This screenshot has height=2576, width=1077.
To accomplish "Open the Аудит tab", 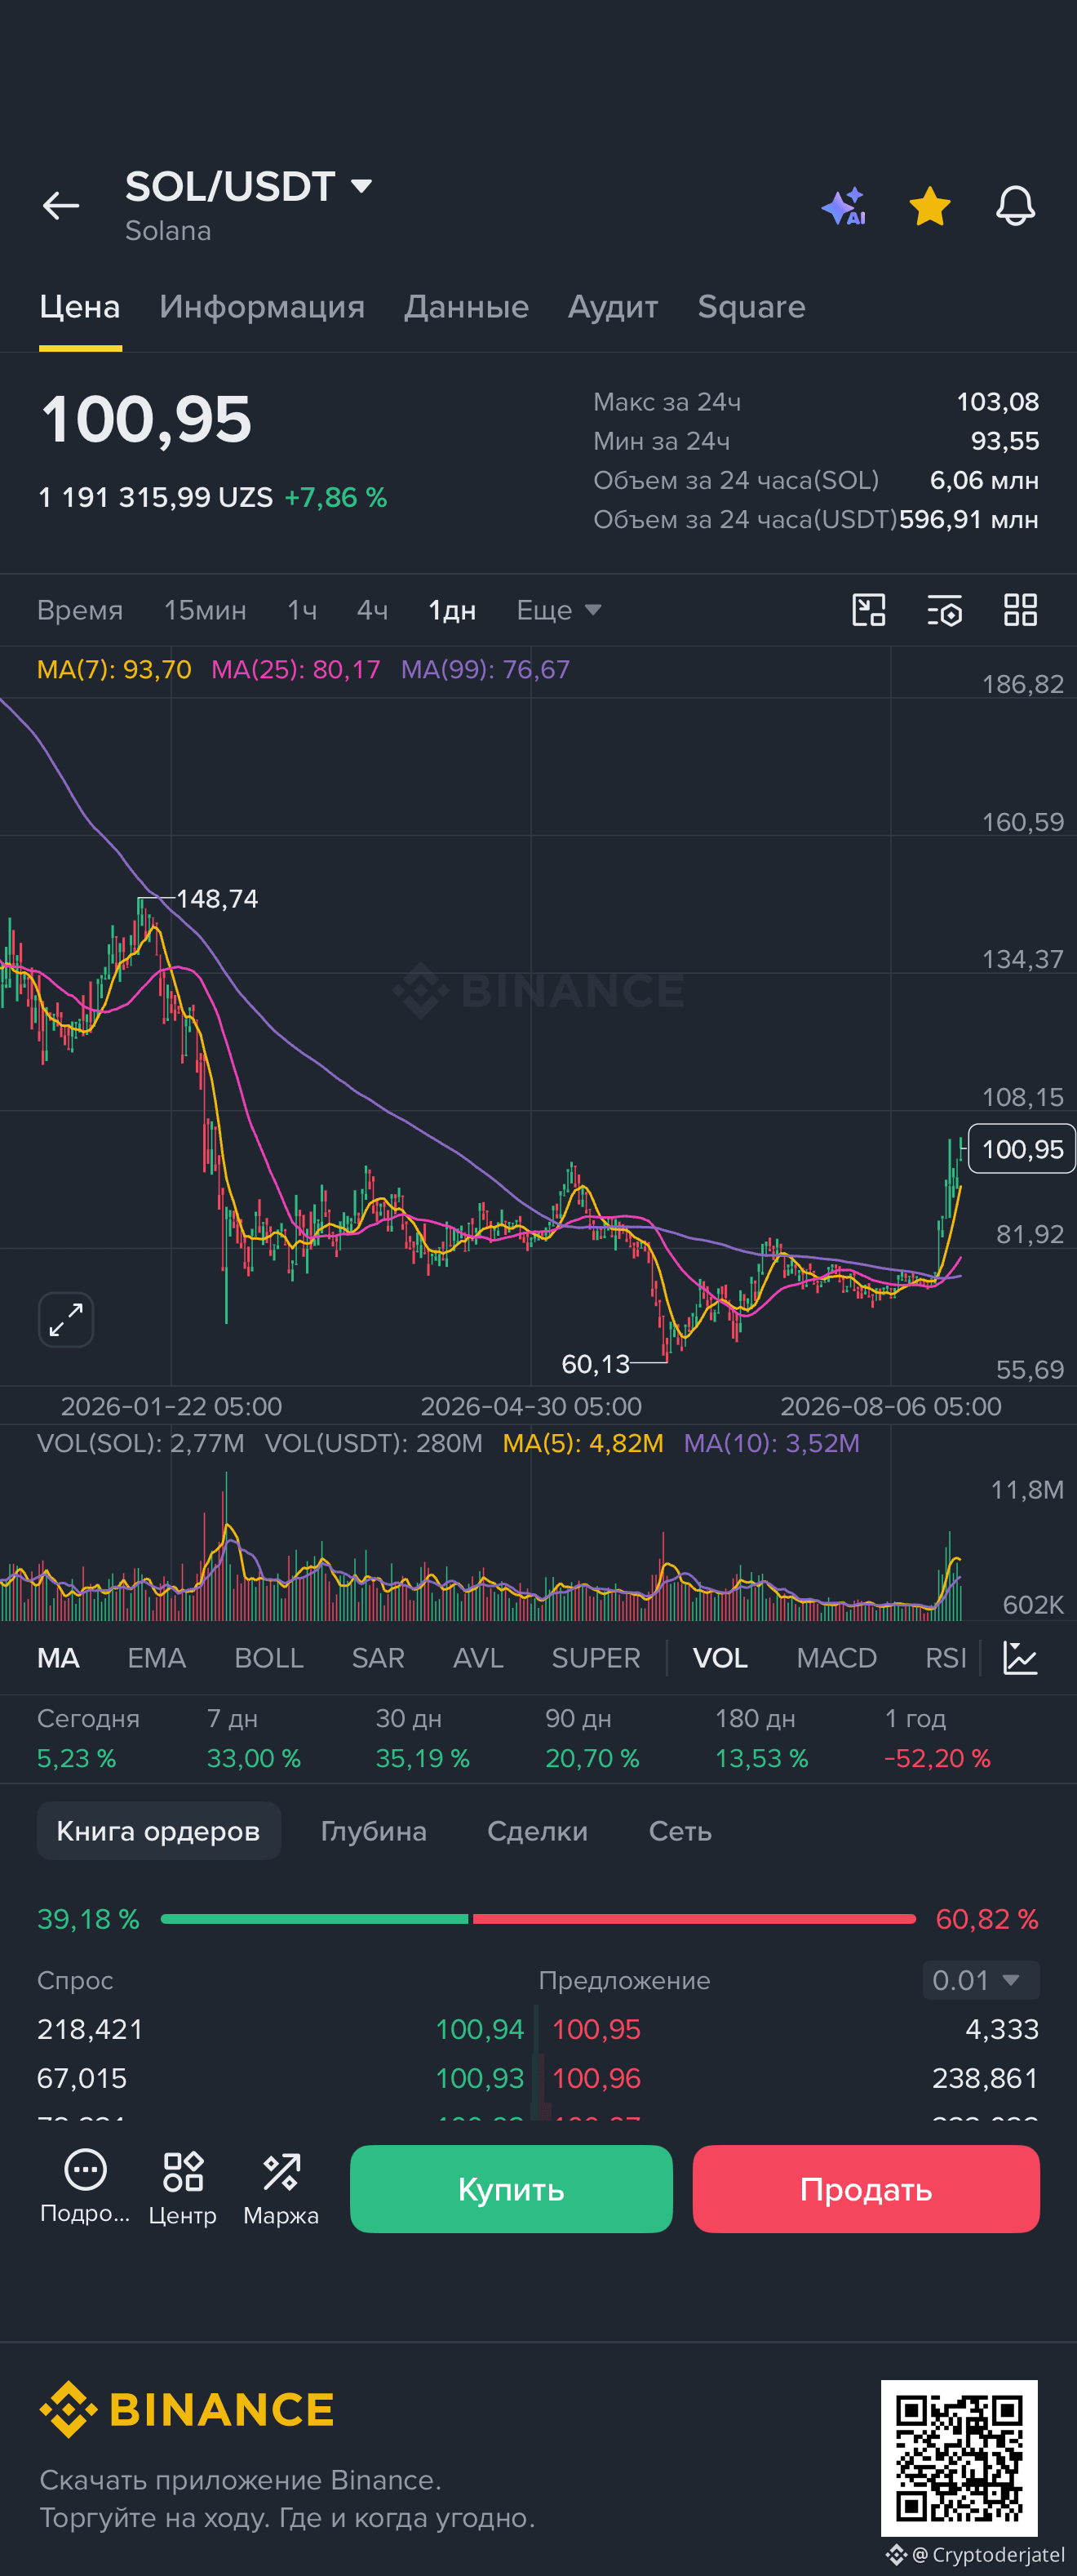I will point(613,307).
